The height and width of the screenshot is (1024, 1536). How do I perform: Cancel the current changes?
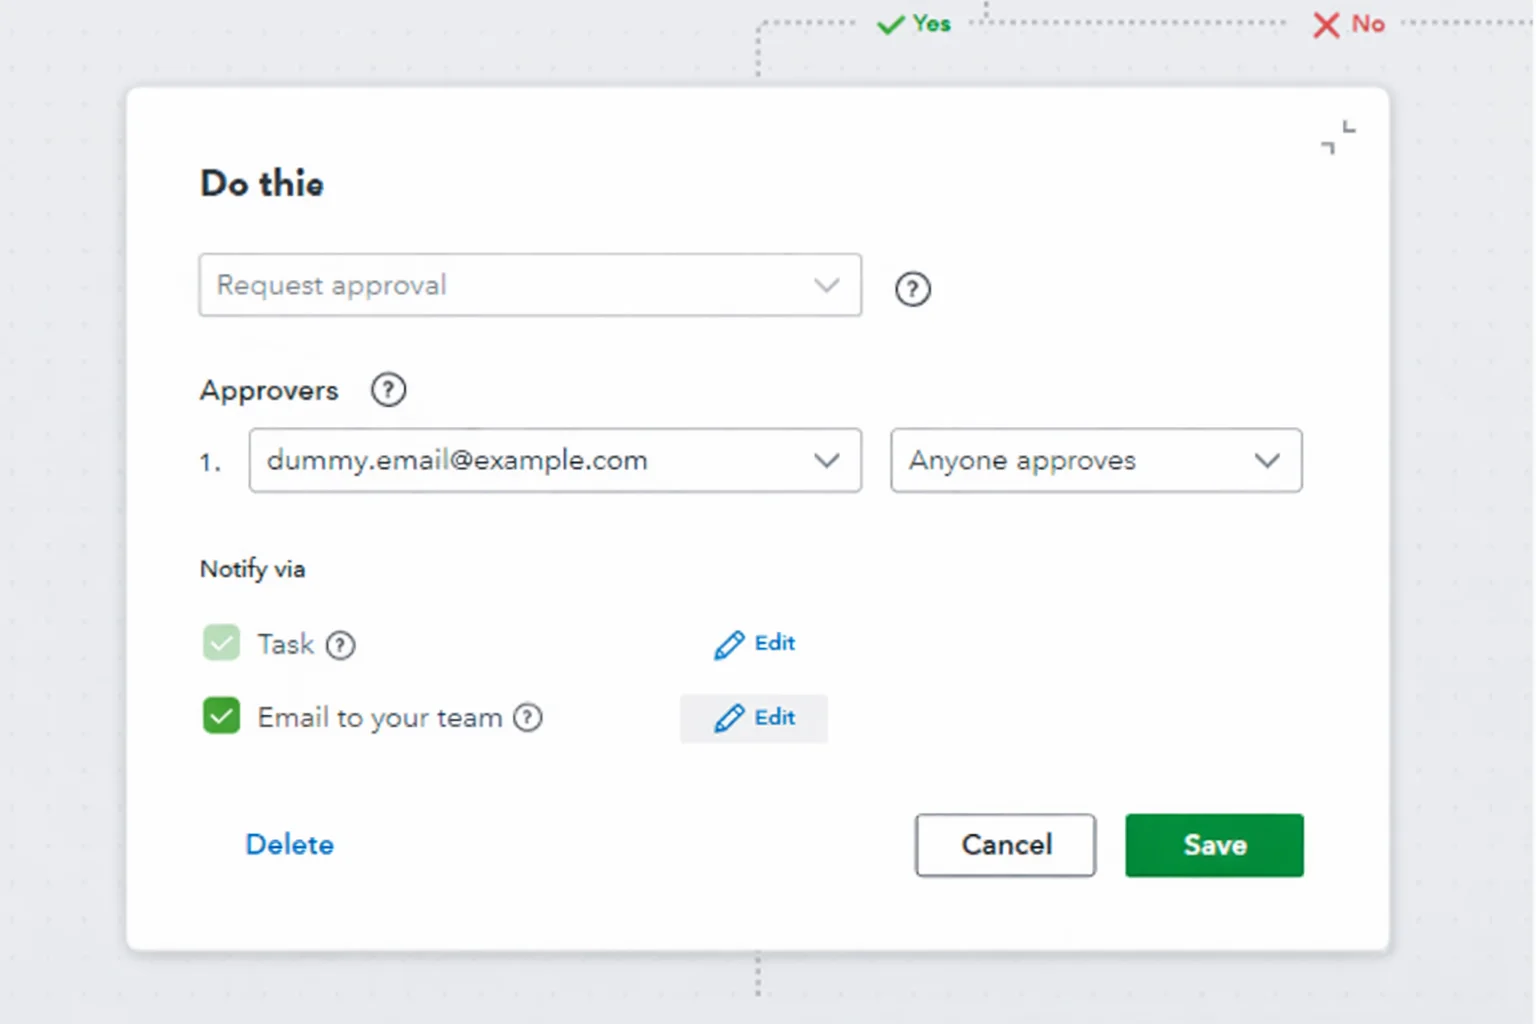1005,845
